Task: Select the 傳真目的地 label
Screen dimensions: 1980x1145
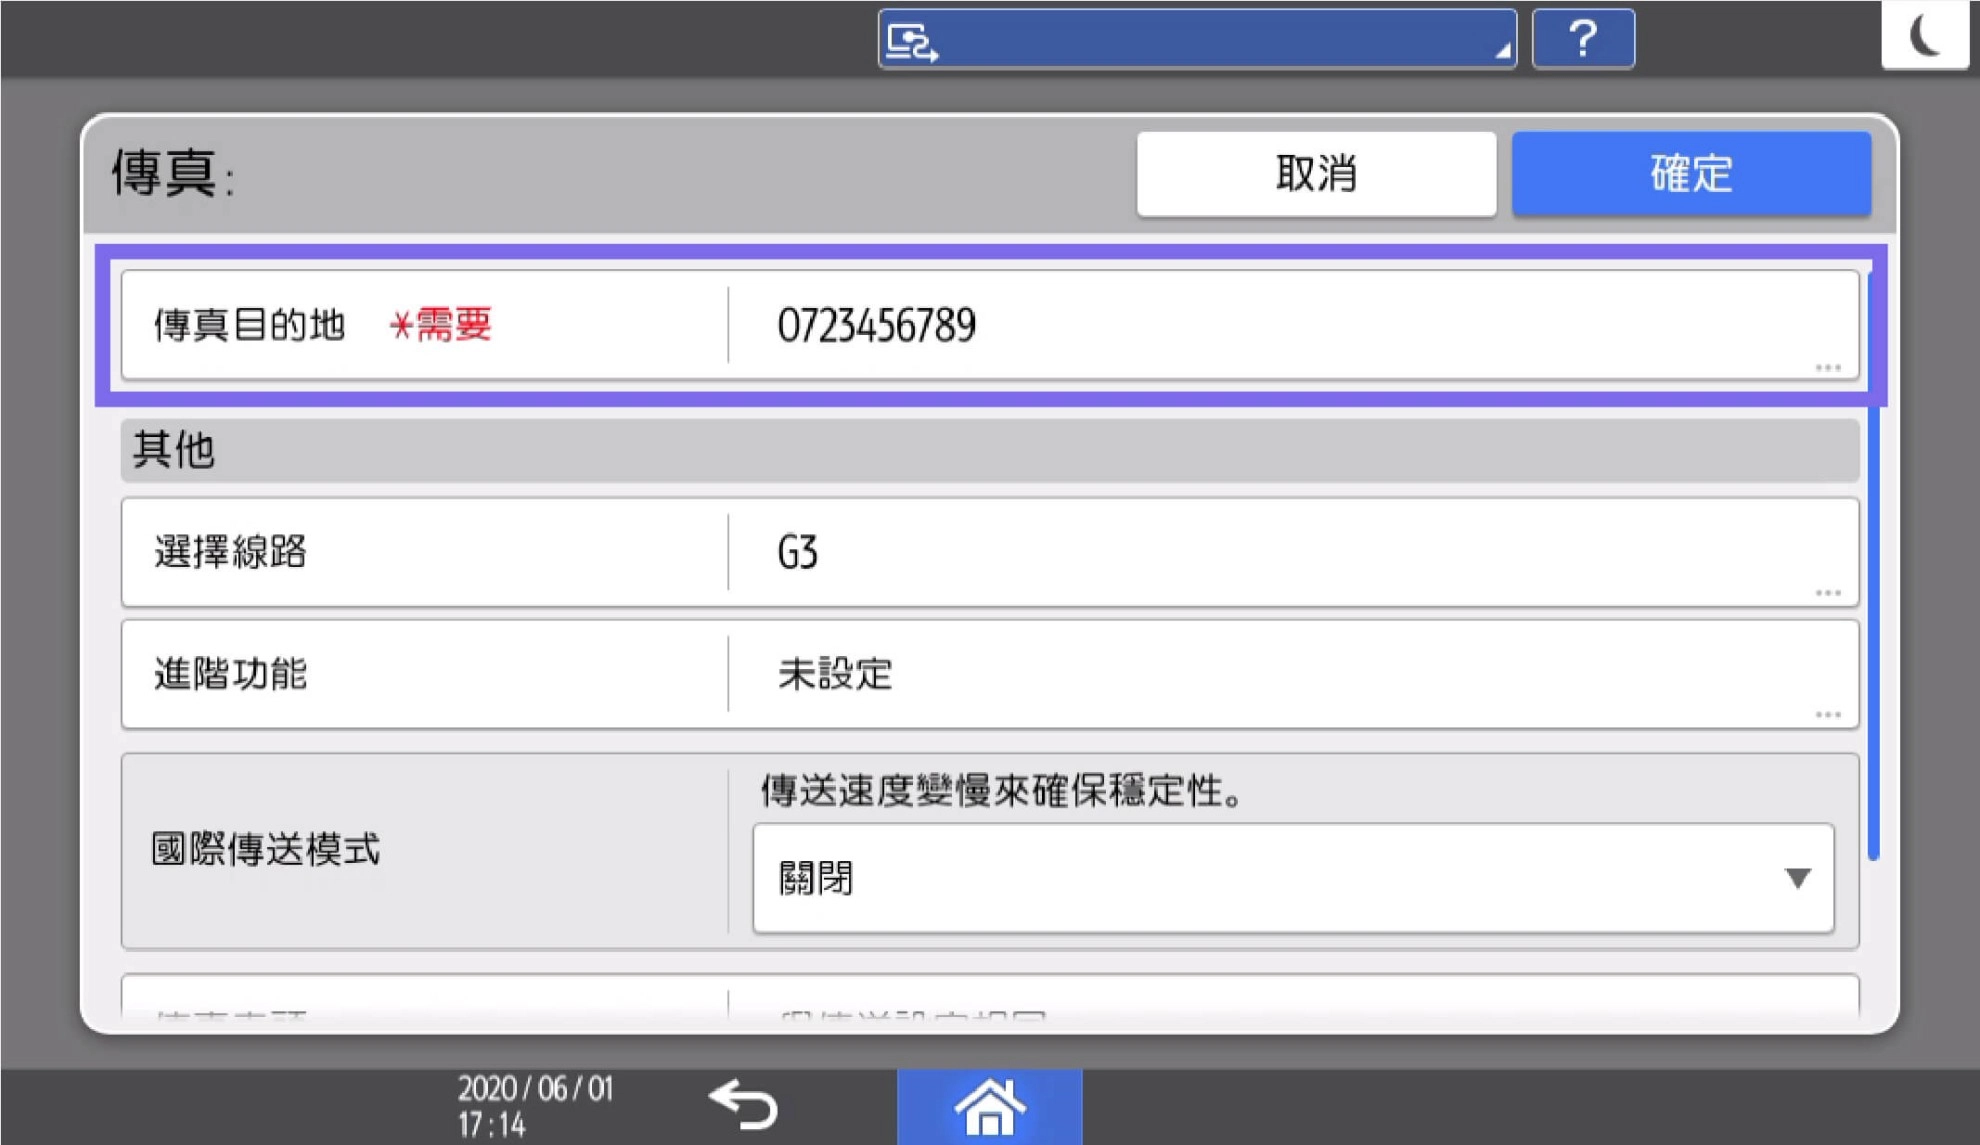Action: pyautogui.click(x=249, y=325)
